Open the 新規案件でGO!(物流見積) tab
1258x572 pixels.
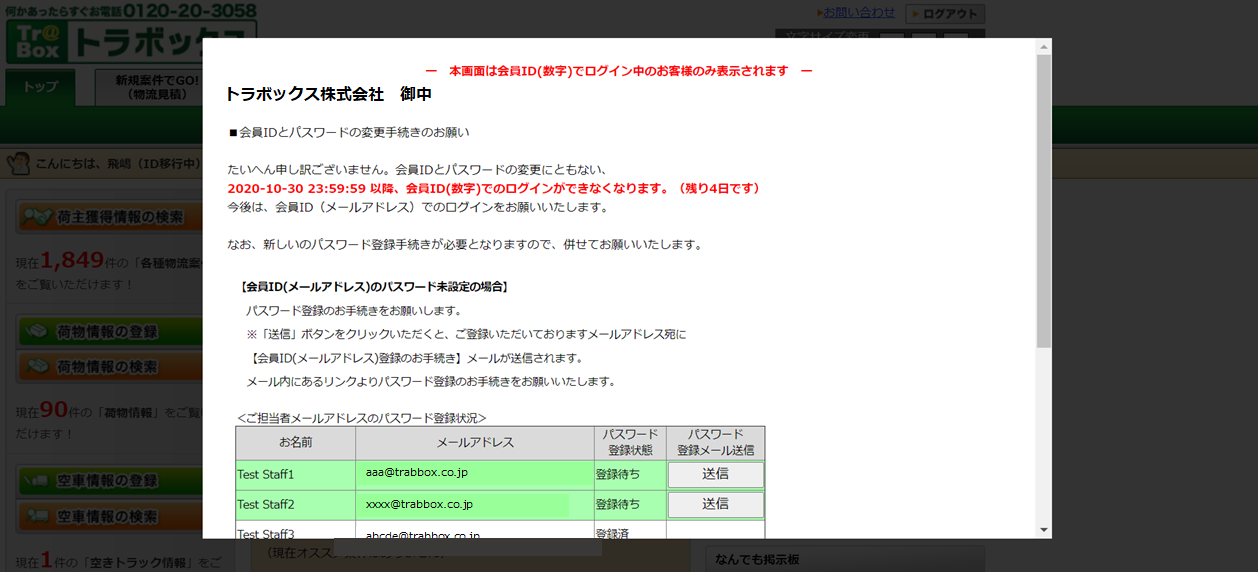[150, 87]
